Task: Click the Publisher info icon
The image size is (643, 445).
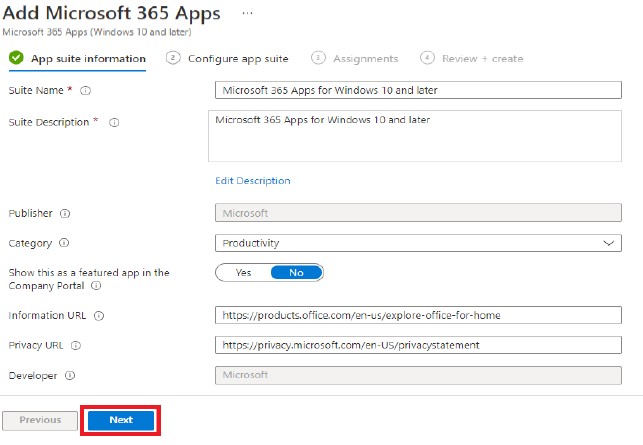Action: 65,214
